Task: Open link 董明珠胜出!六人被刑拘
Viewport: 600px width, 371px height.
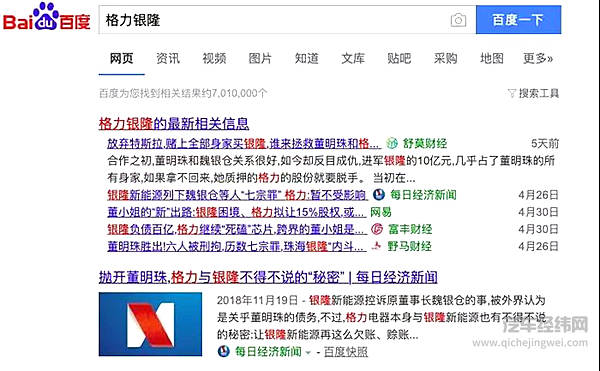Action: (236, 246)
